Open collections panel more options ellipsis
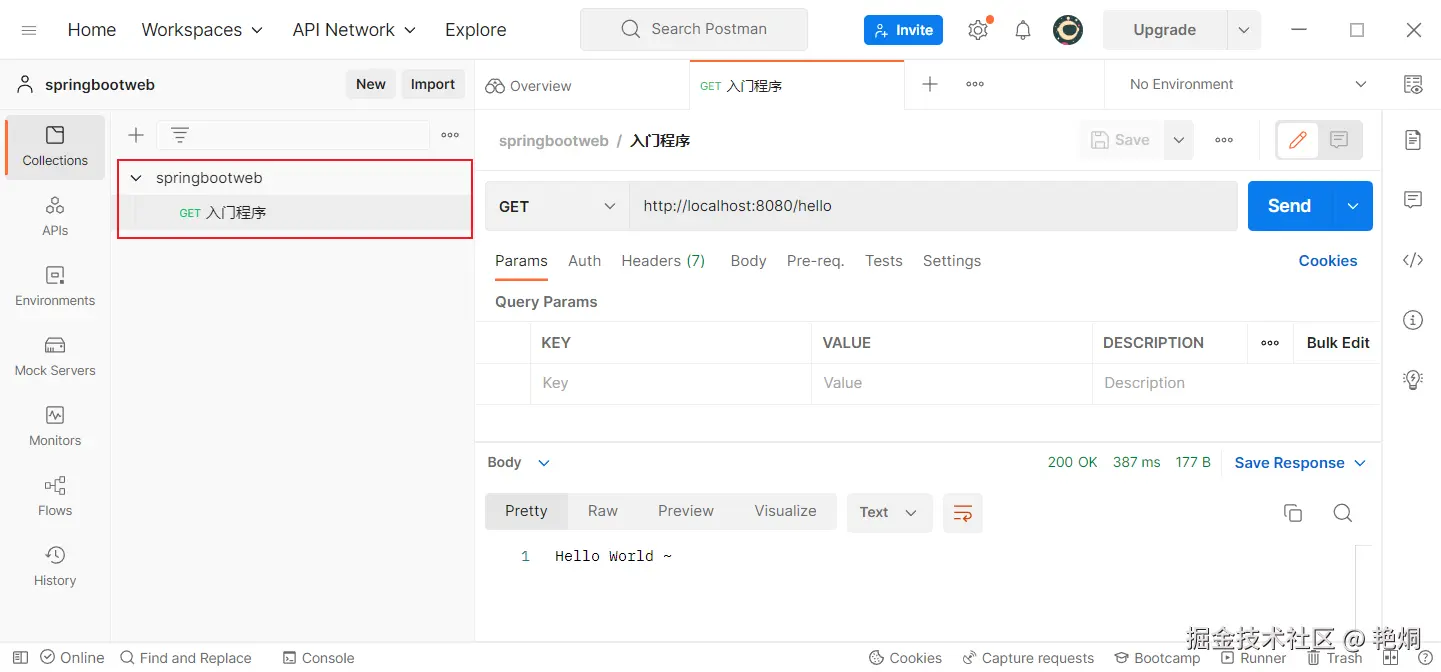The height and width of the screenshot is (672, 1441). pos(450,135)
